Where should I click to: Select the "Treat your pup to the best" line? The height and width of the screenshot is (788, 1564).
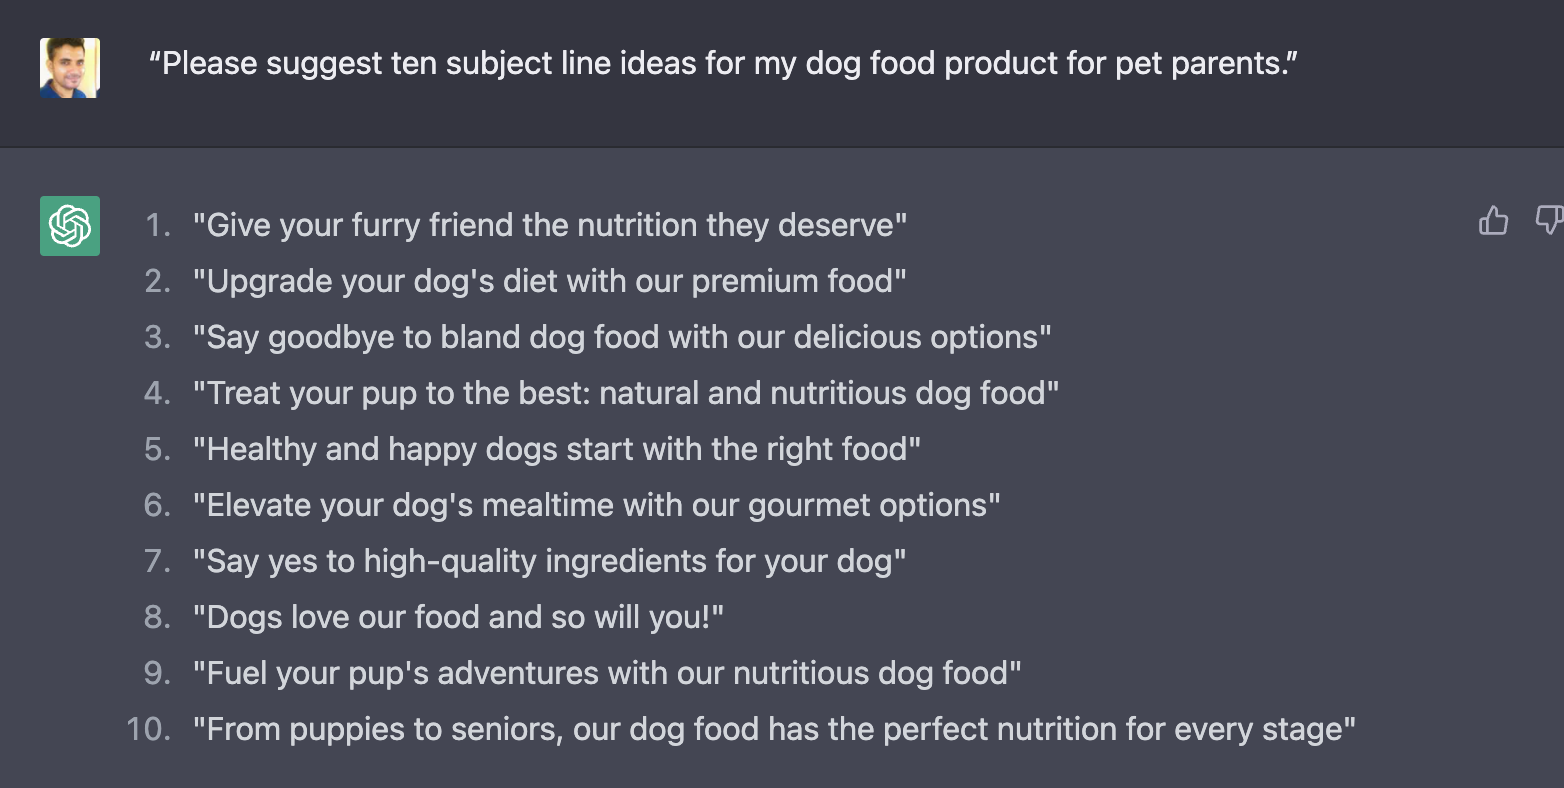click(x=626, y=393)
